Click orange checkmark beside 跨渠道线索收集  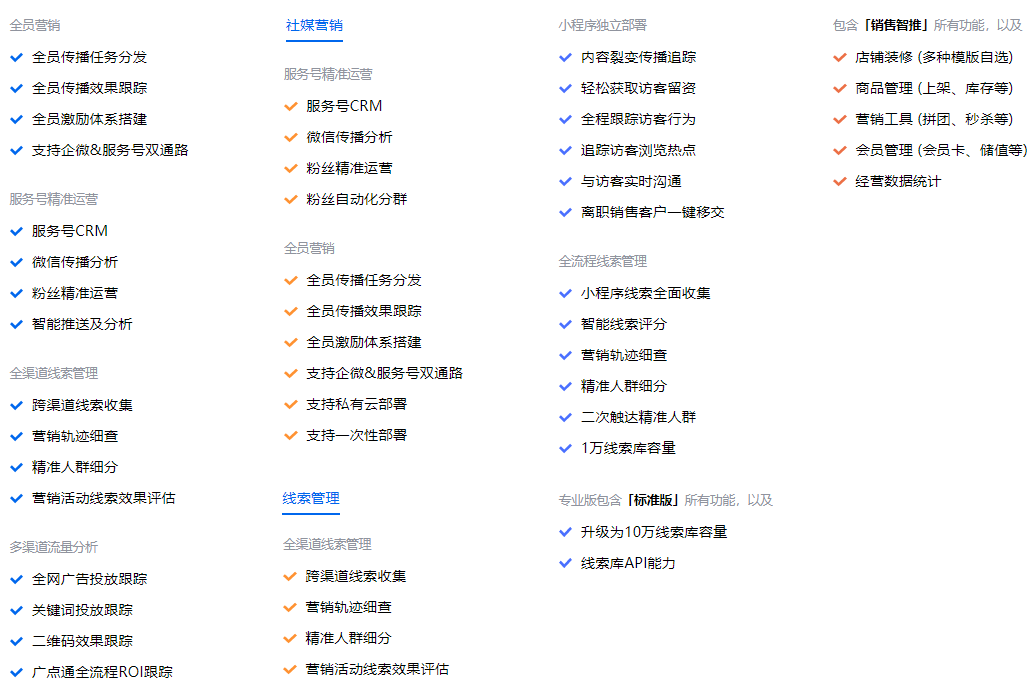point(290,576)
